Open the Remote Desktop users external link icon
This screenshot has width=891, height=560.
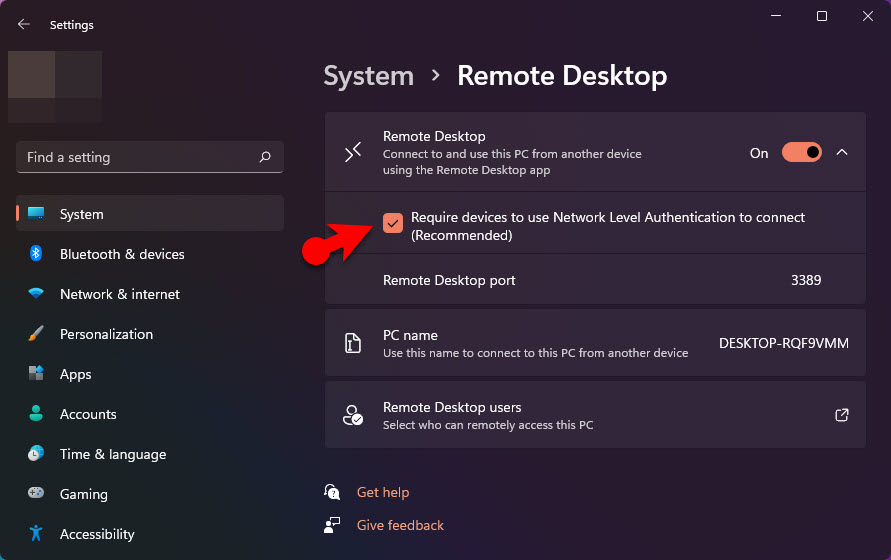click(842, 415)
